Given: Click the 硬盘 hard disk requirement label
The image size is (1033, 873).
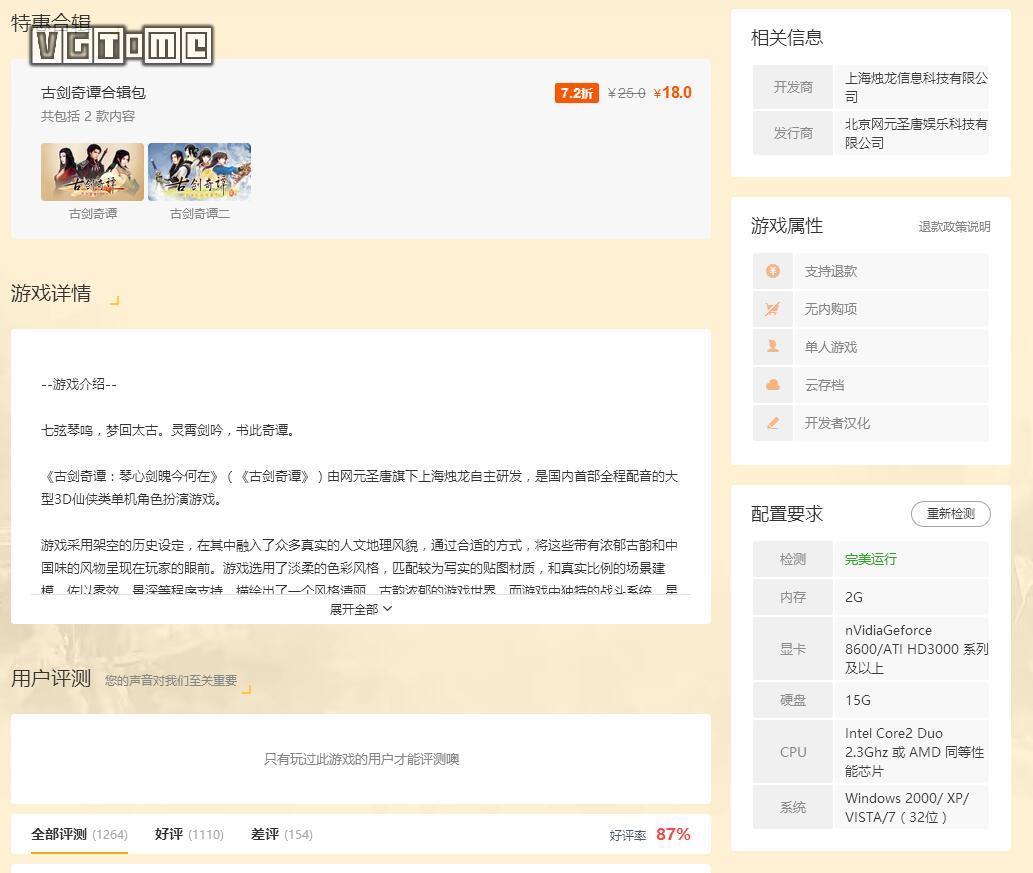Looking at the screenshot, I should [x=792, y=700].
